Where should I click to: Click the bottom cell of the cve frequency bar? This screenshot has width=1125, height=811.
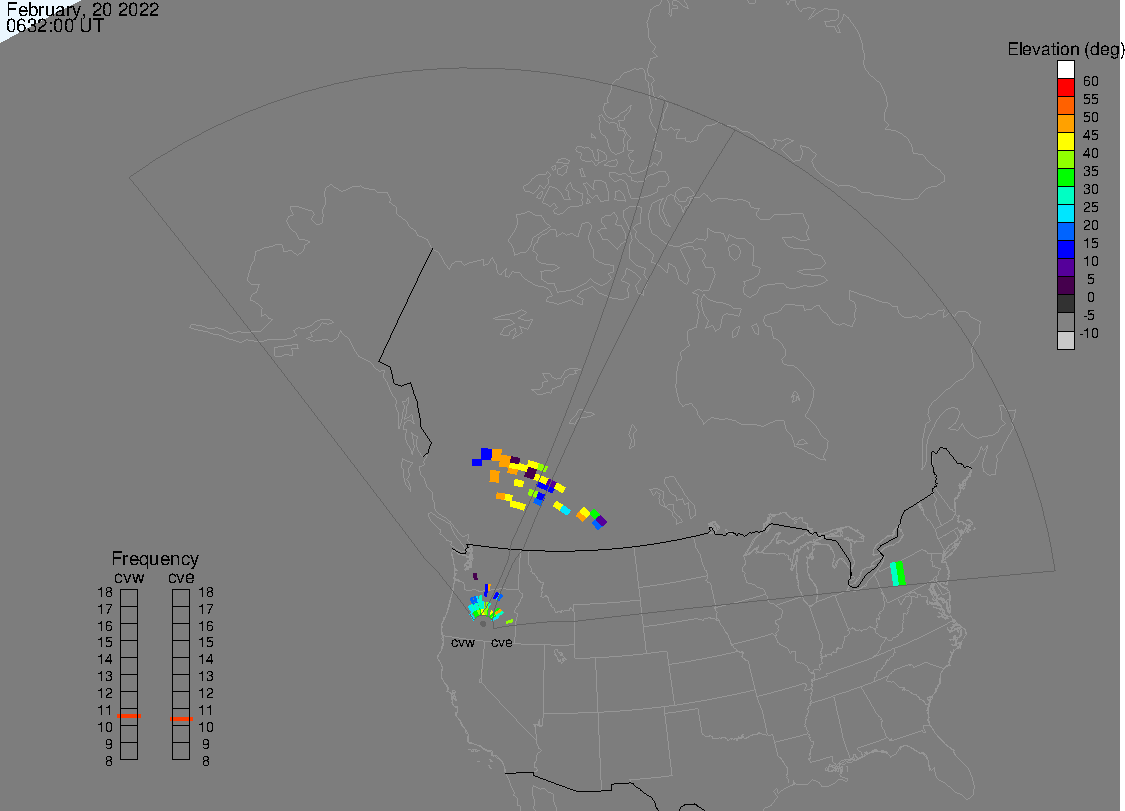pyautogui.click(x=181, y=751)
